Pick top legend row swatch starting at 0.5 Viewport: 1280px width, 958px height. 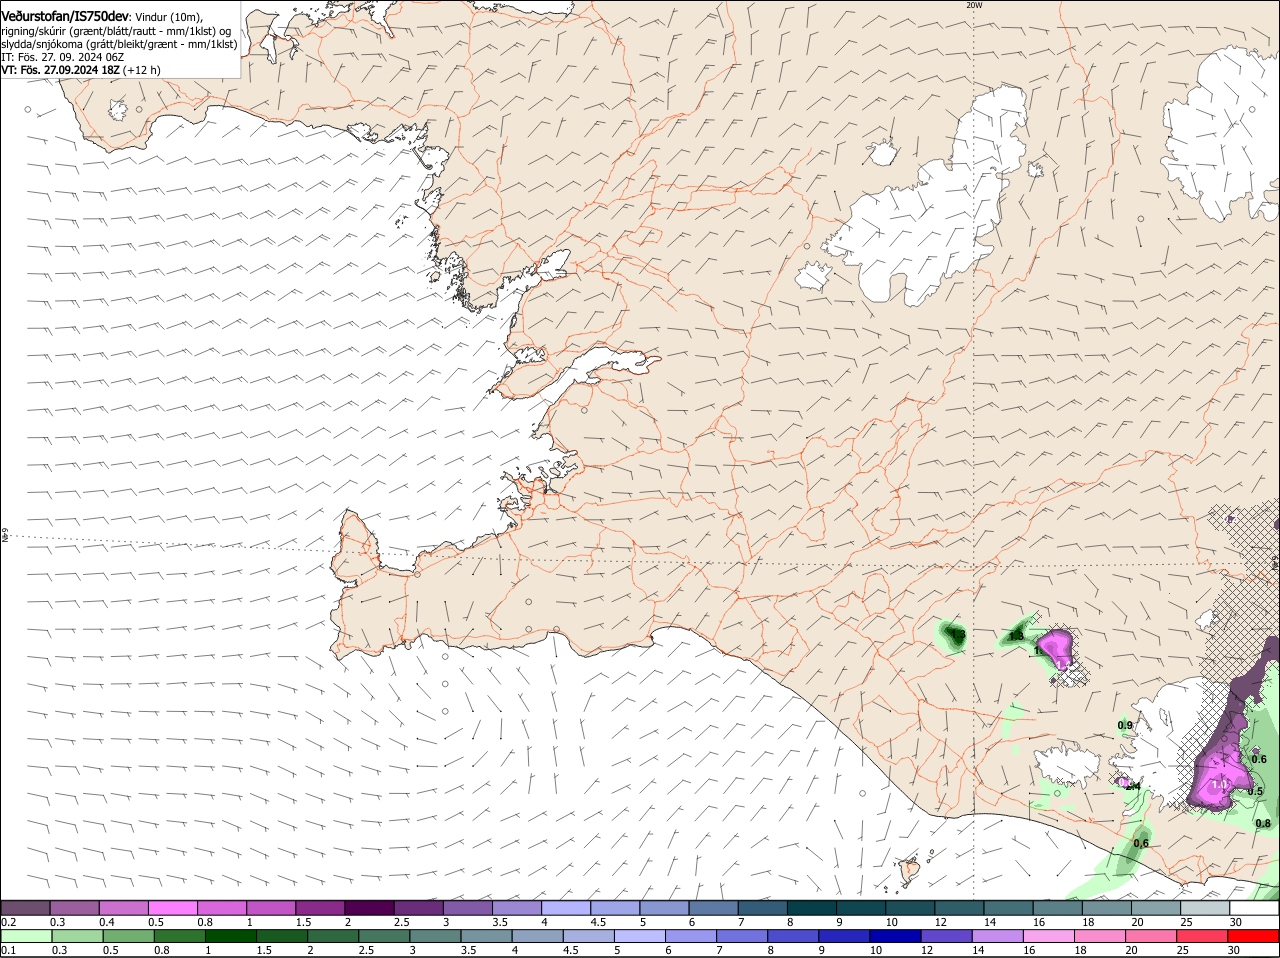tap(173, 907)
